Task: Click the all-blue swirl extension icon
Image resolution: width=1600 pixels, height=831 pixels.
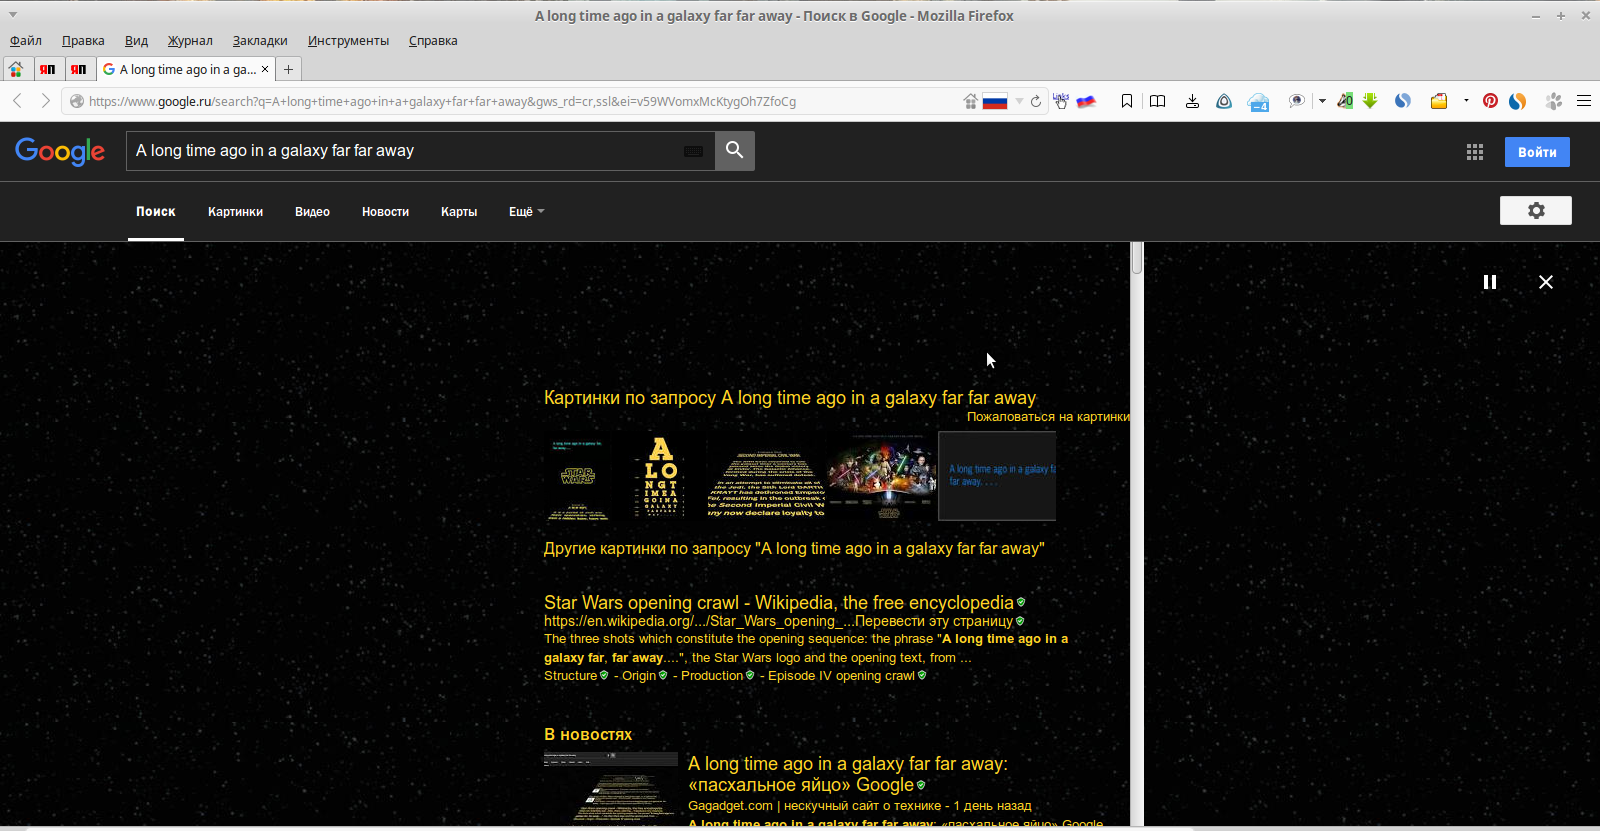Action: point(1403,101)
